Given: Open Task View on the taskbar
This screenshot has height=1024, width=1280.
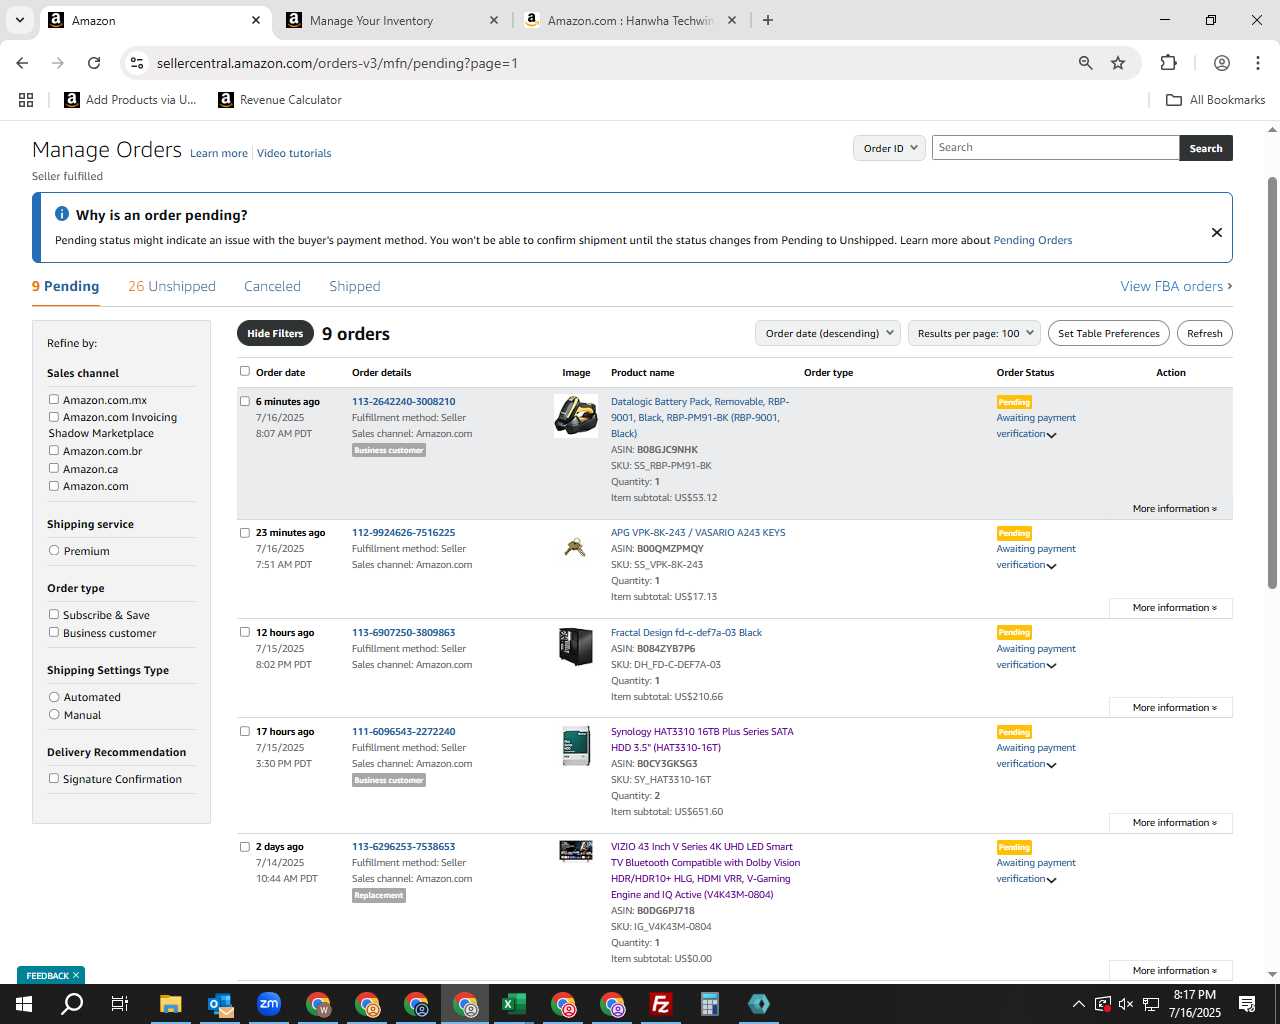Looking at the screenshot, I should pos(120,1003).
